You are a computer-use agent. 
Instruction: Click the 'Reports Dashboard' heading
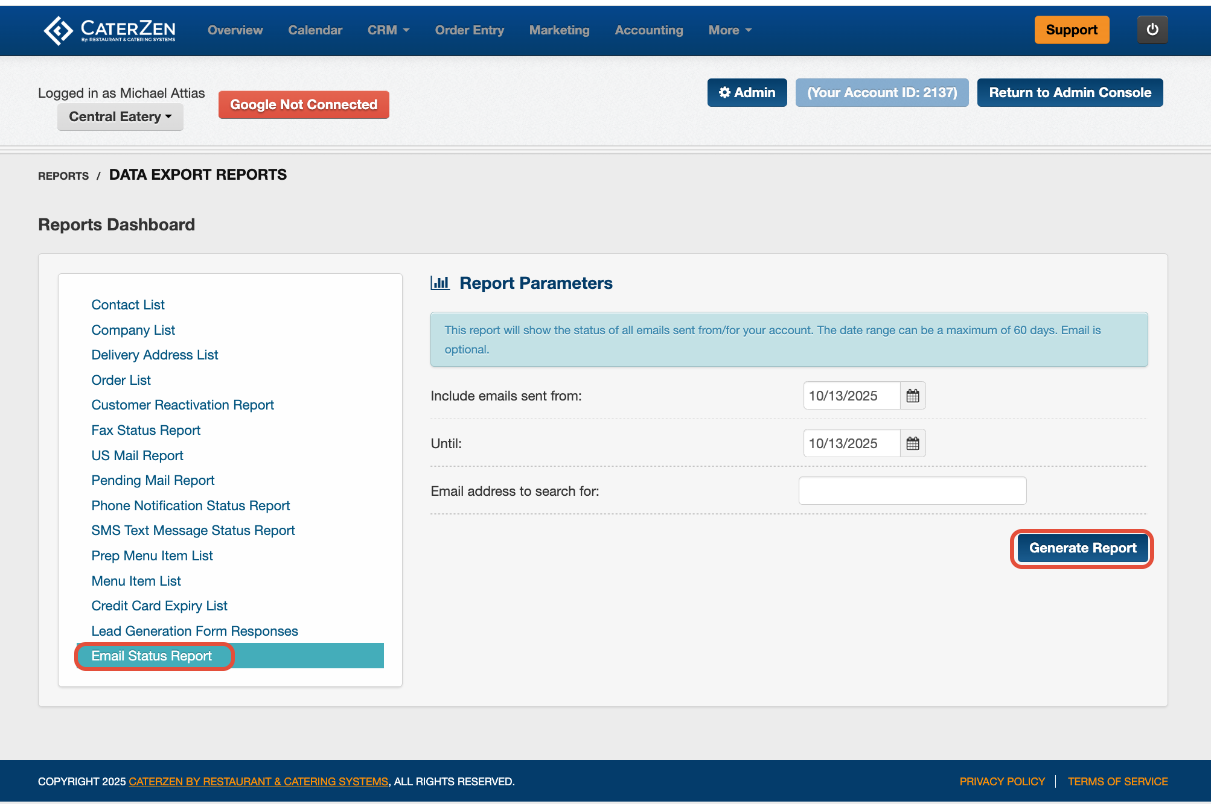[116, 225]
